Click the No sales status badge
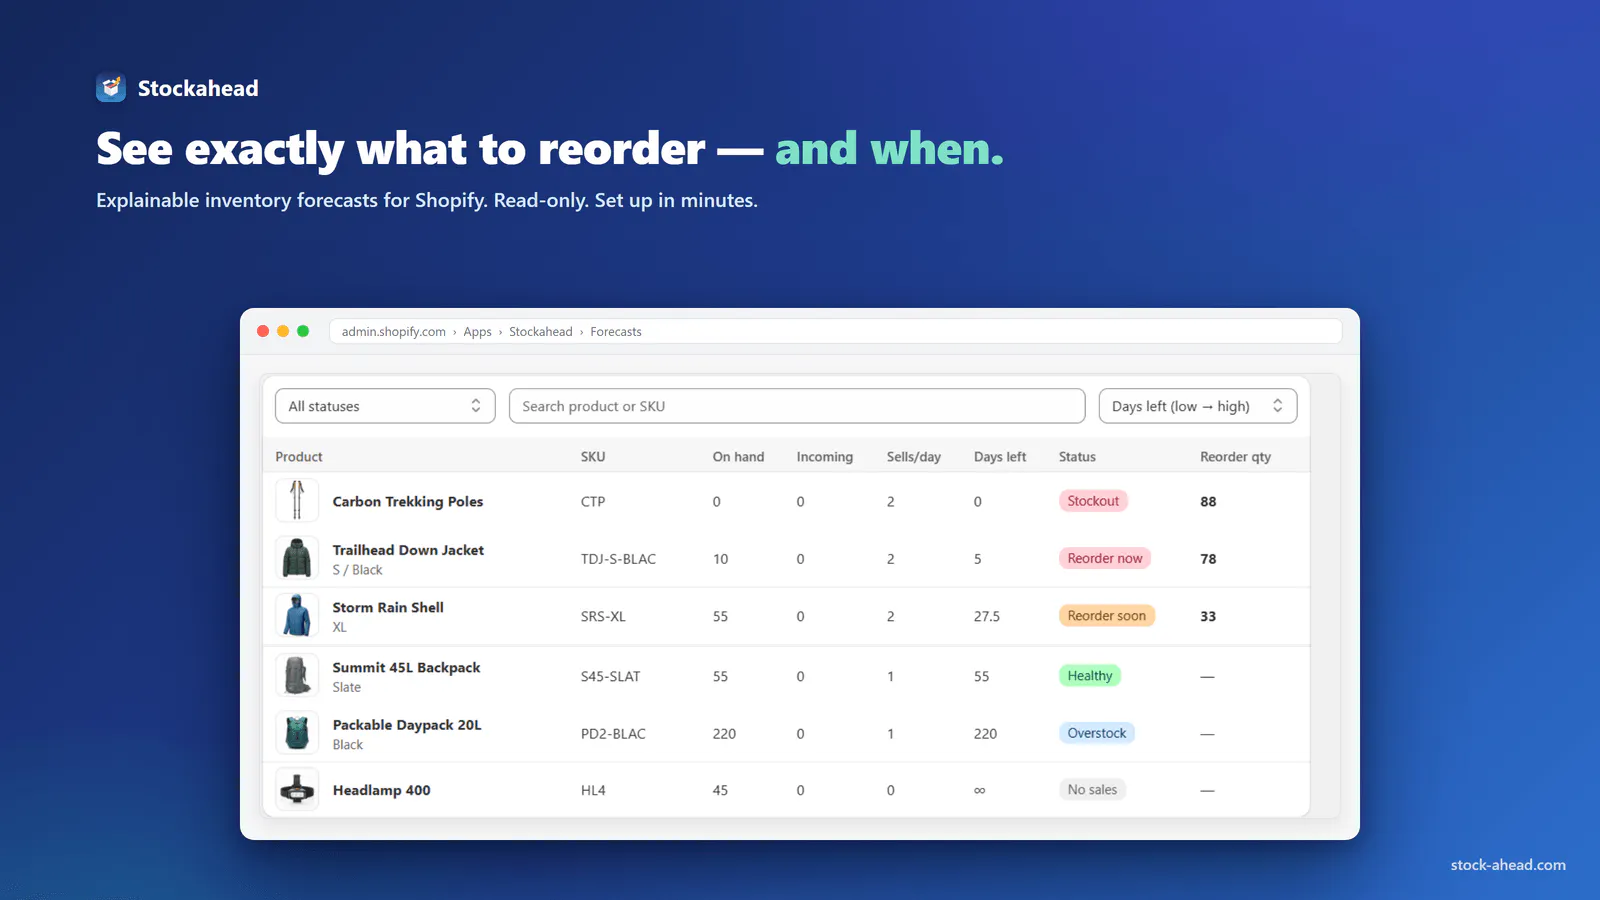The height and width of the screenshot is (900, 1600). click(1092, 790)
